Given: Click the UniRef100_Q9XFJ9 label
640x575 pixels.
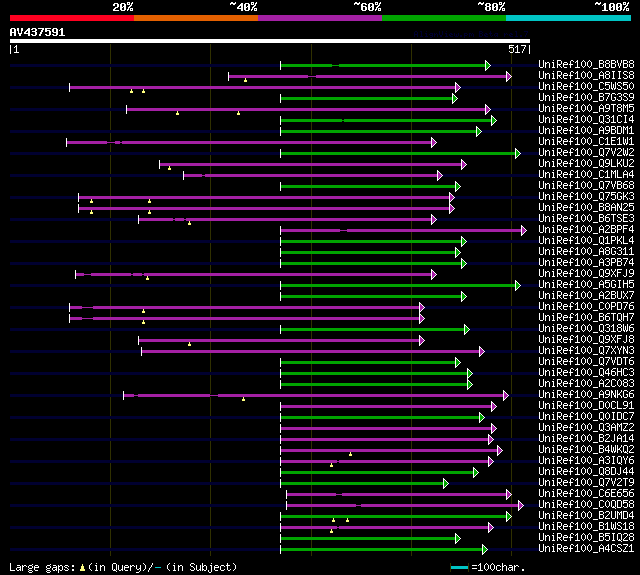Looking at the screenshot, I should [586, 274].
